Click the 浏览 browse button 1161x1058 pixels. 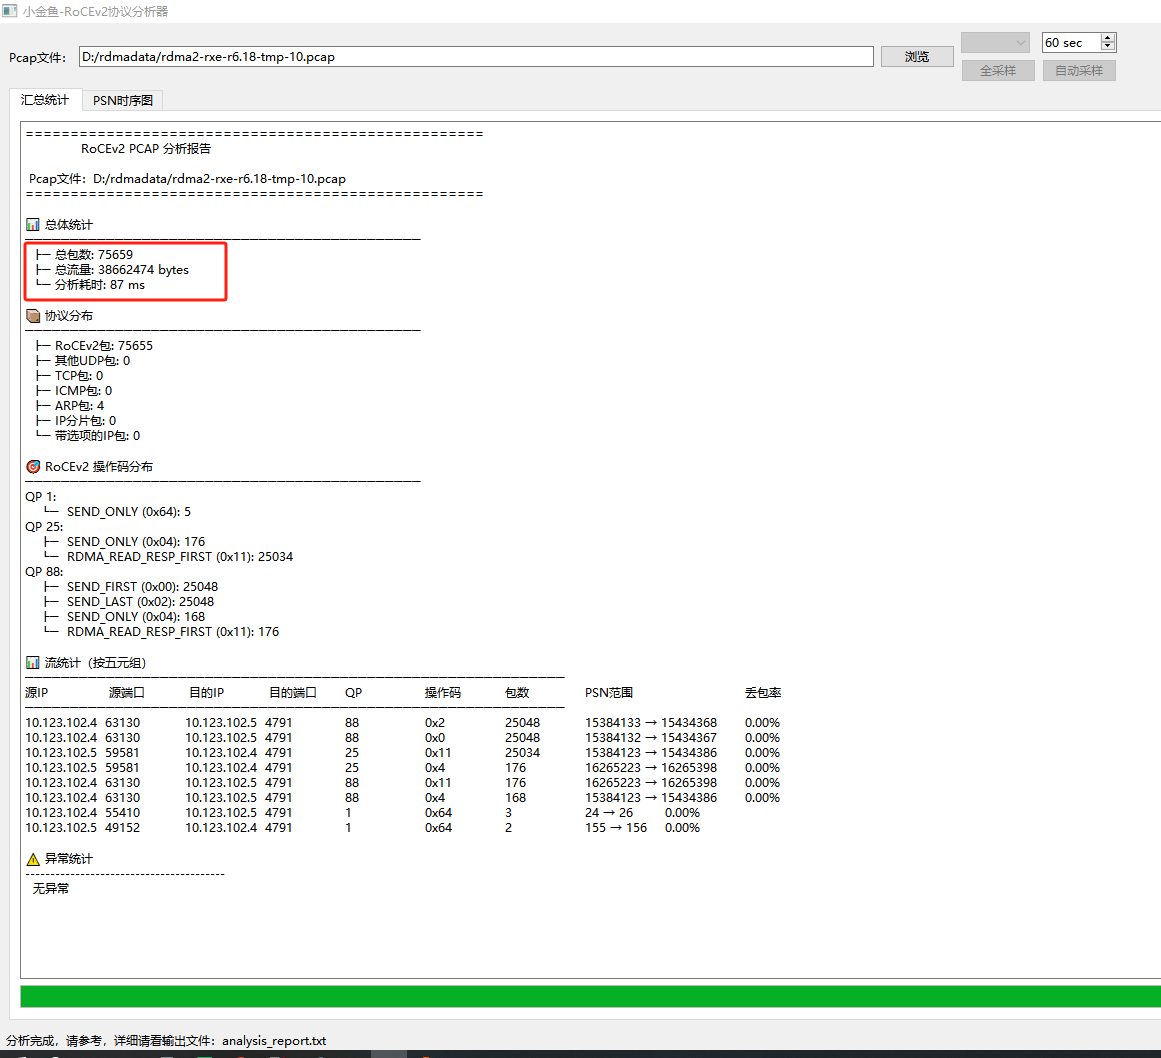coord(917,57)
